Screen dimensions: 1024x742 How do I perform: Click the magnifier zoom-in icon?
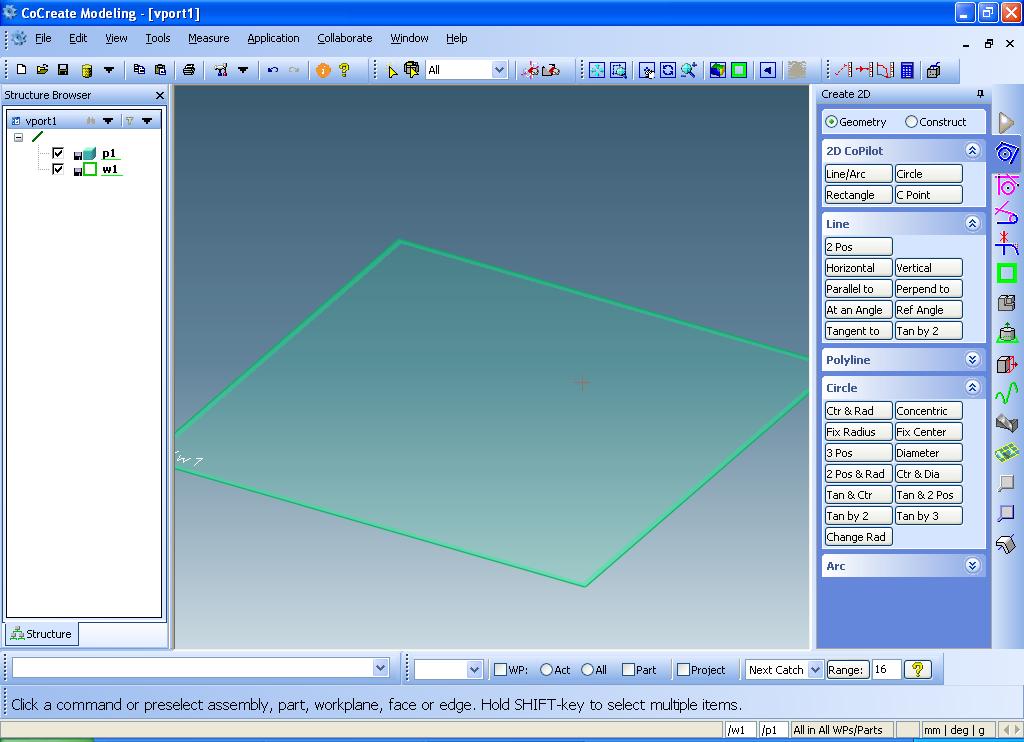coord(689,70)
